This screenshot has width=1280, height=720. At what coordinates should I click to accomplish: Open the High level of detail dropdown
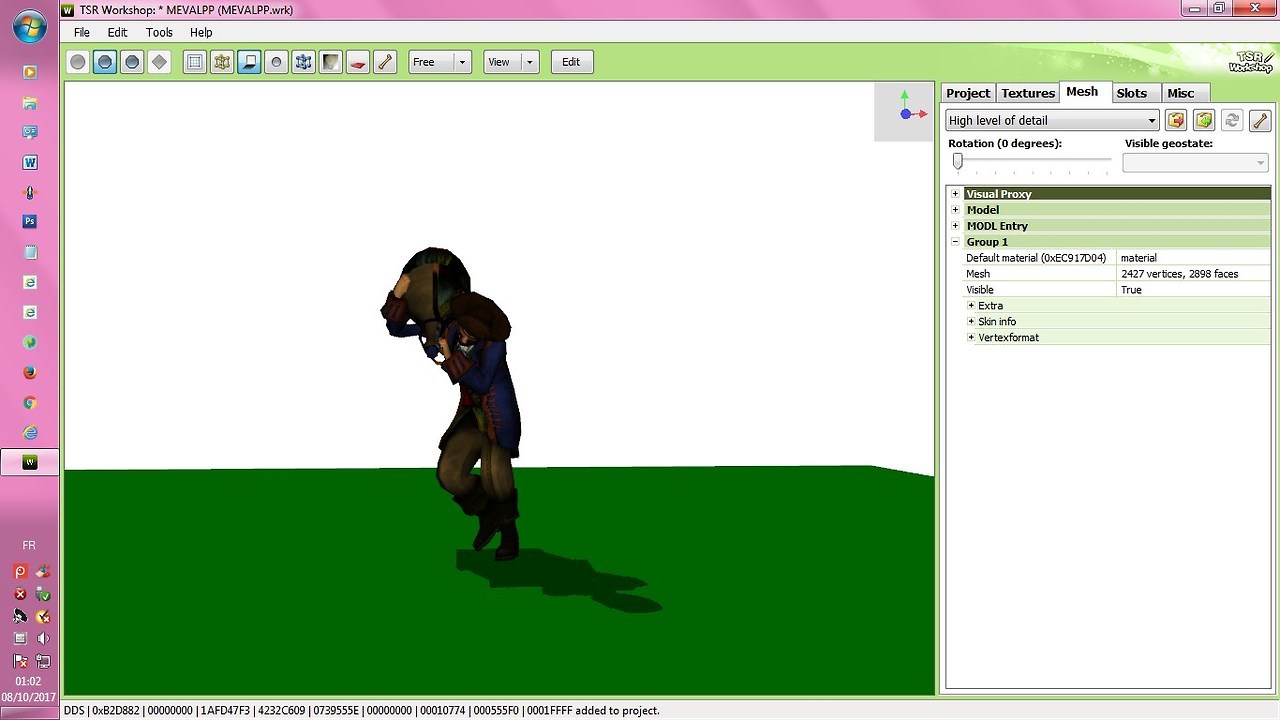(1051, 120)
